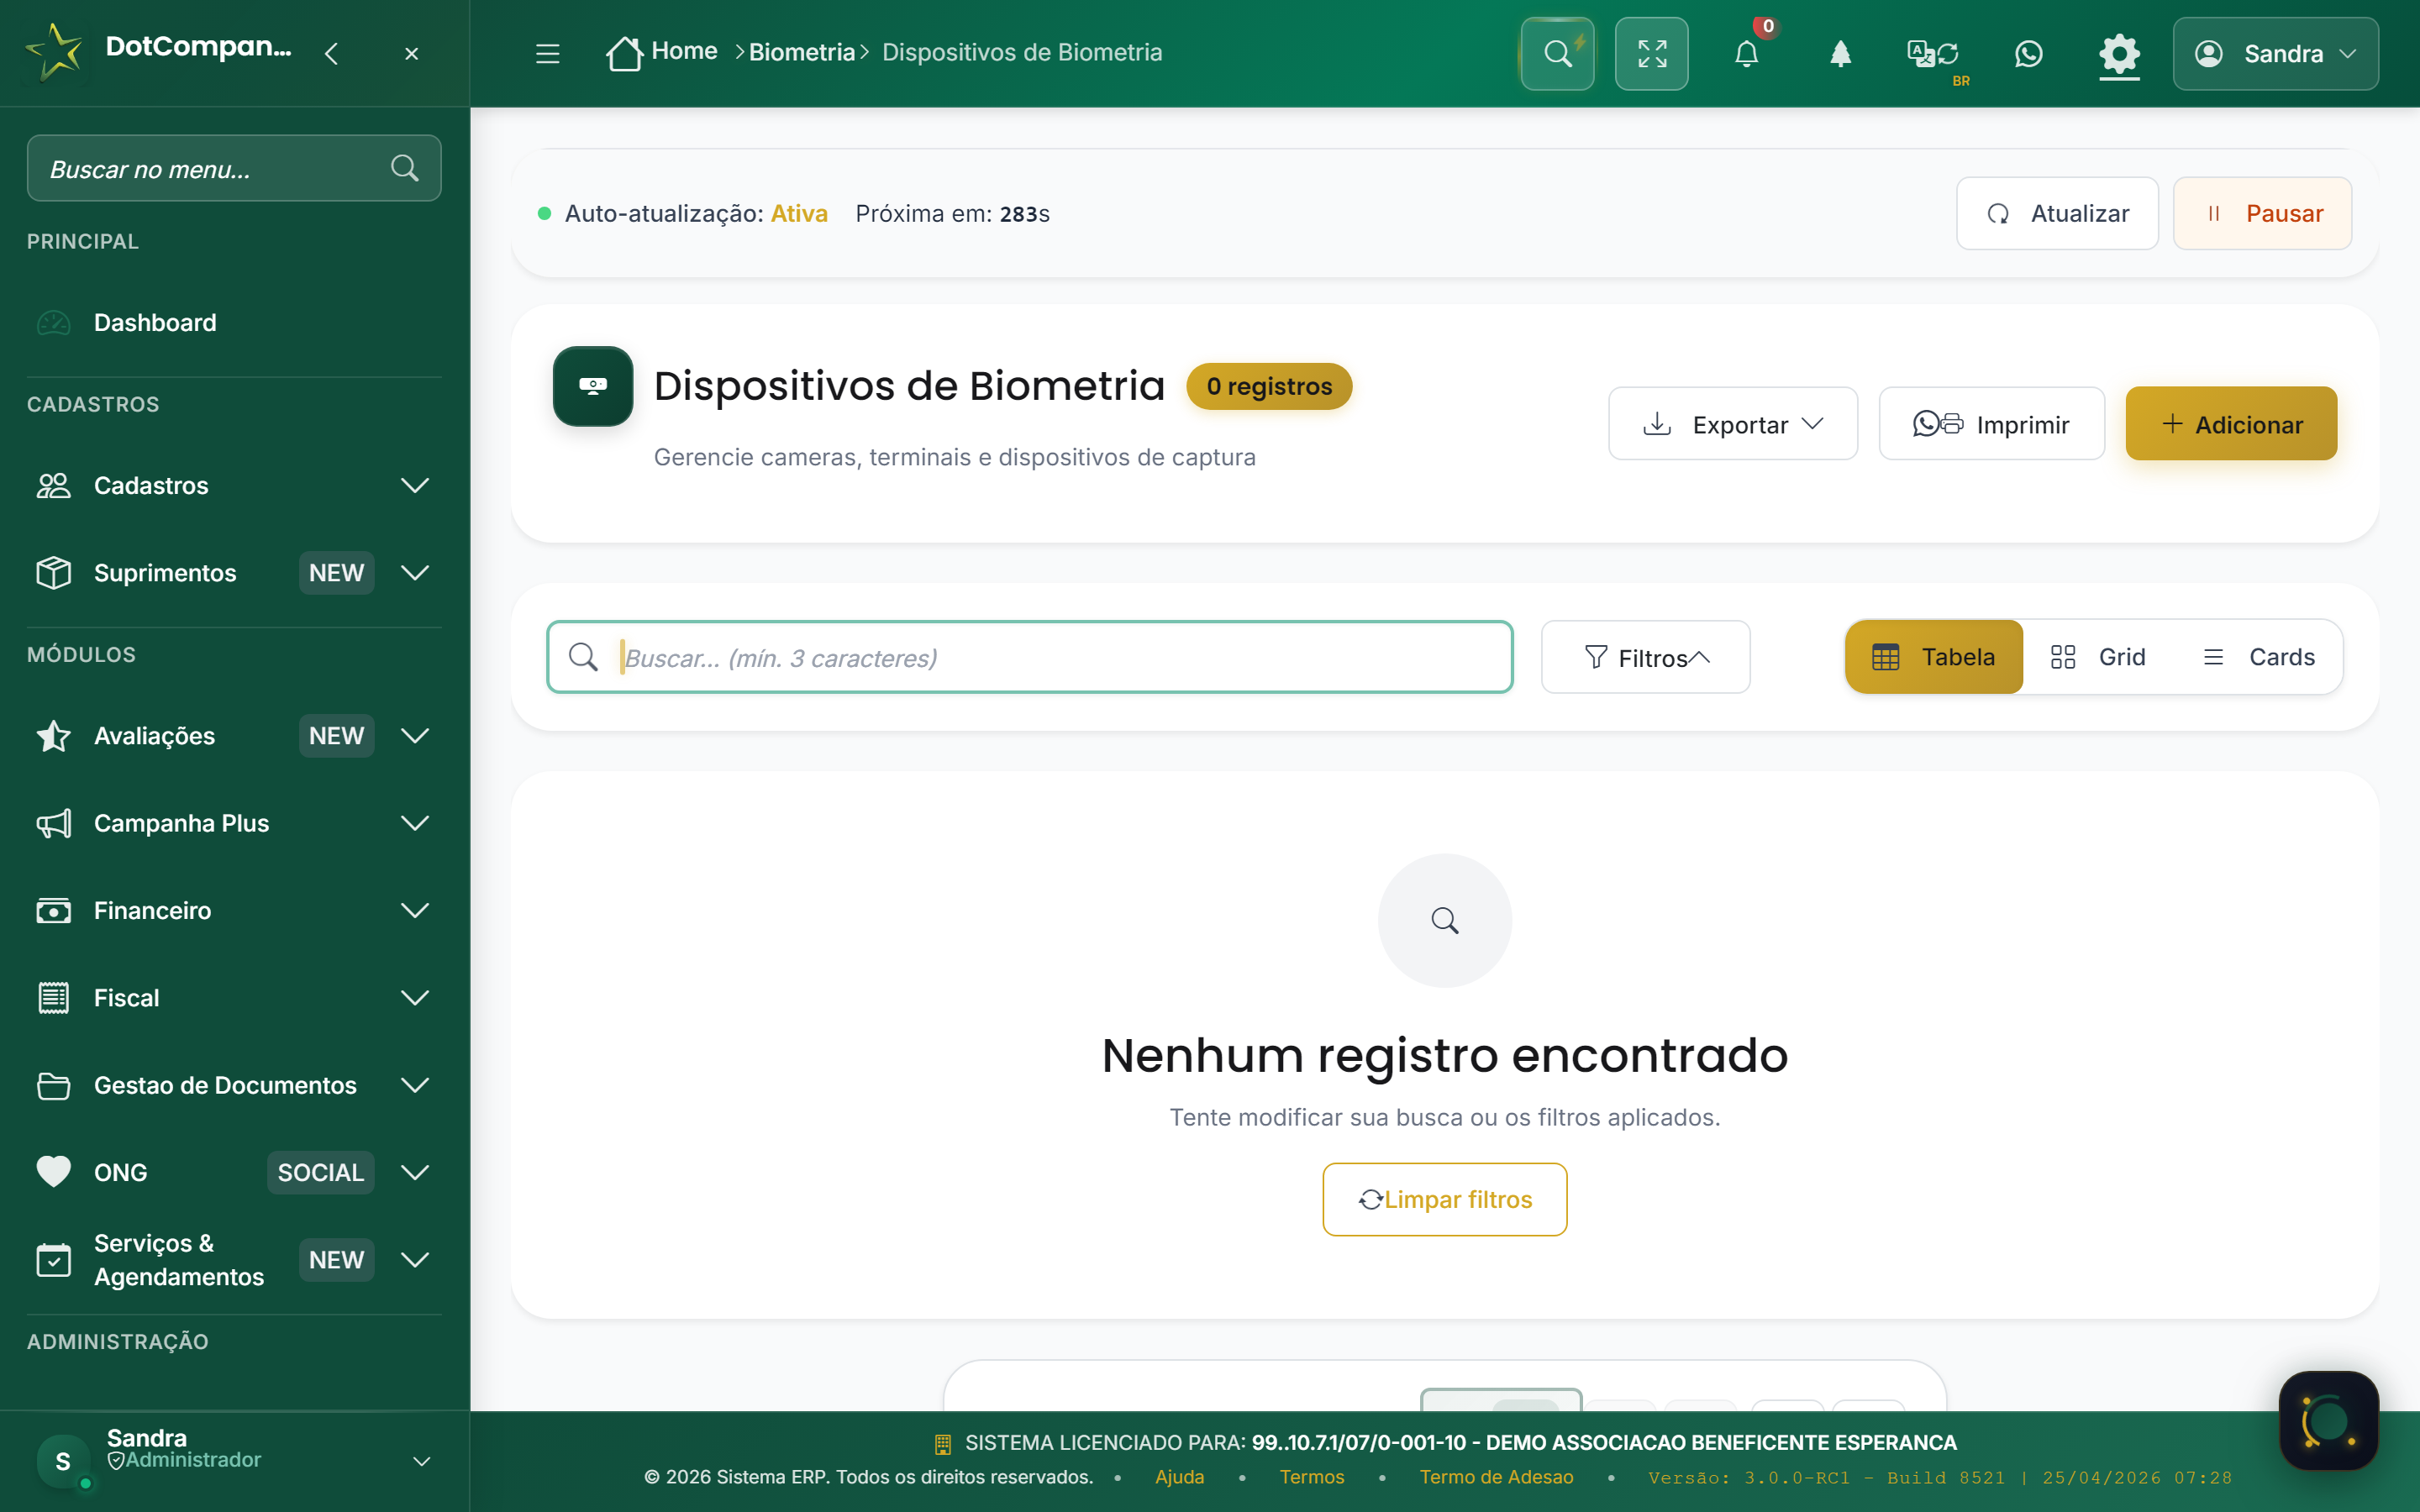Screen dimensions: 2420x1512
Task: Expand the Suprimentos menu chevron
Action: pos(415,573)
